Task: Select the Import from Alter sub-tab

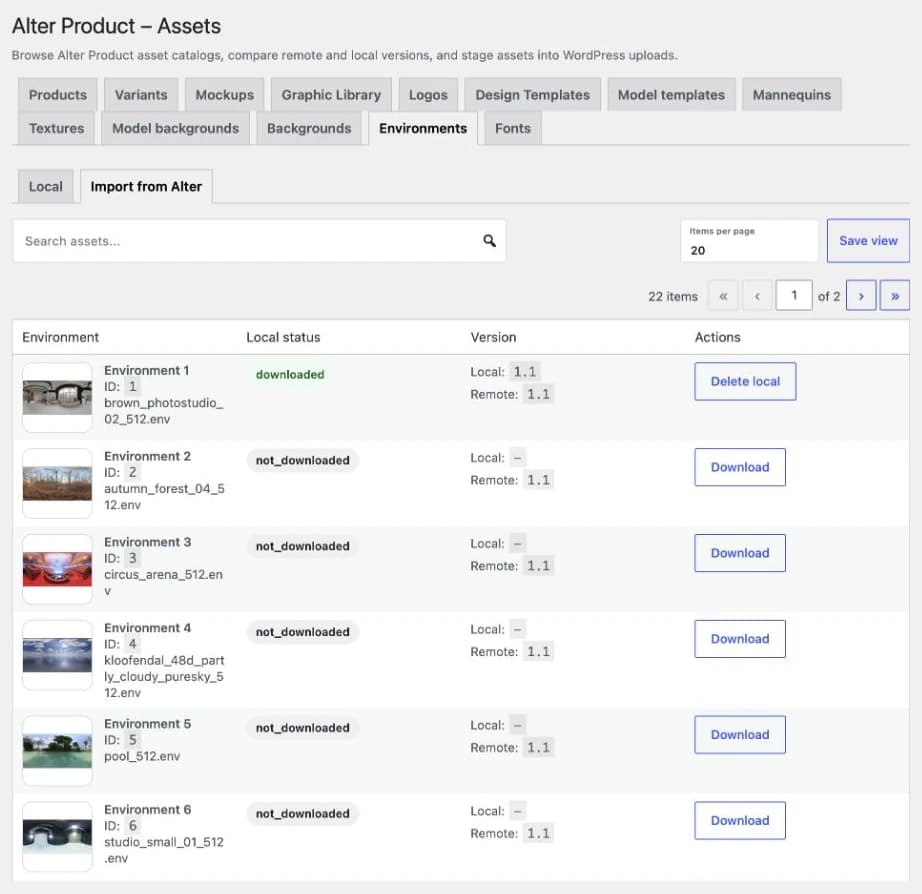Action: (146, 186)
